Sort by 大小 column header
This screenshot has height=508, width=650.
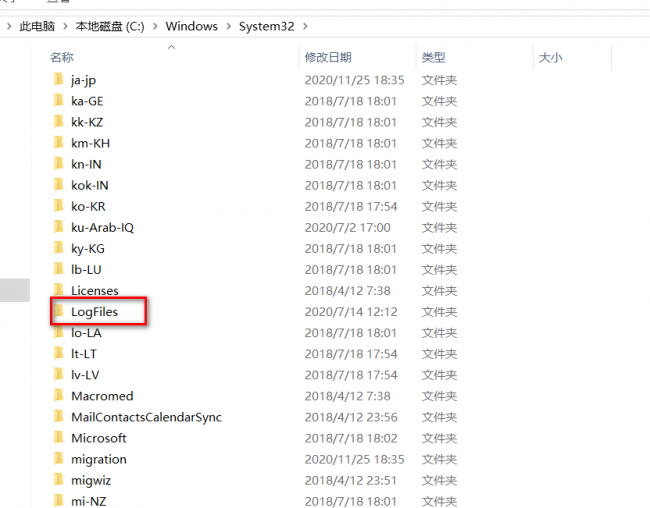(x=551, y=57)
